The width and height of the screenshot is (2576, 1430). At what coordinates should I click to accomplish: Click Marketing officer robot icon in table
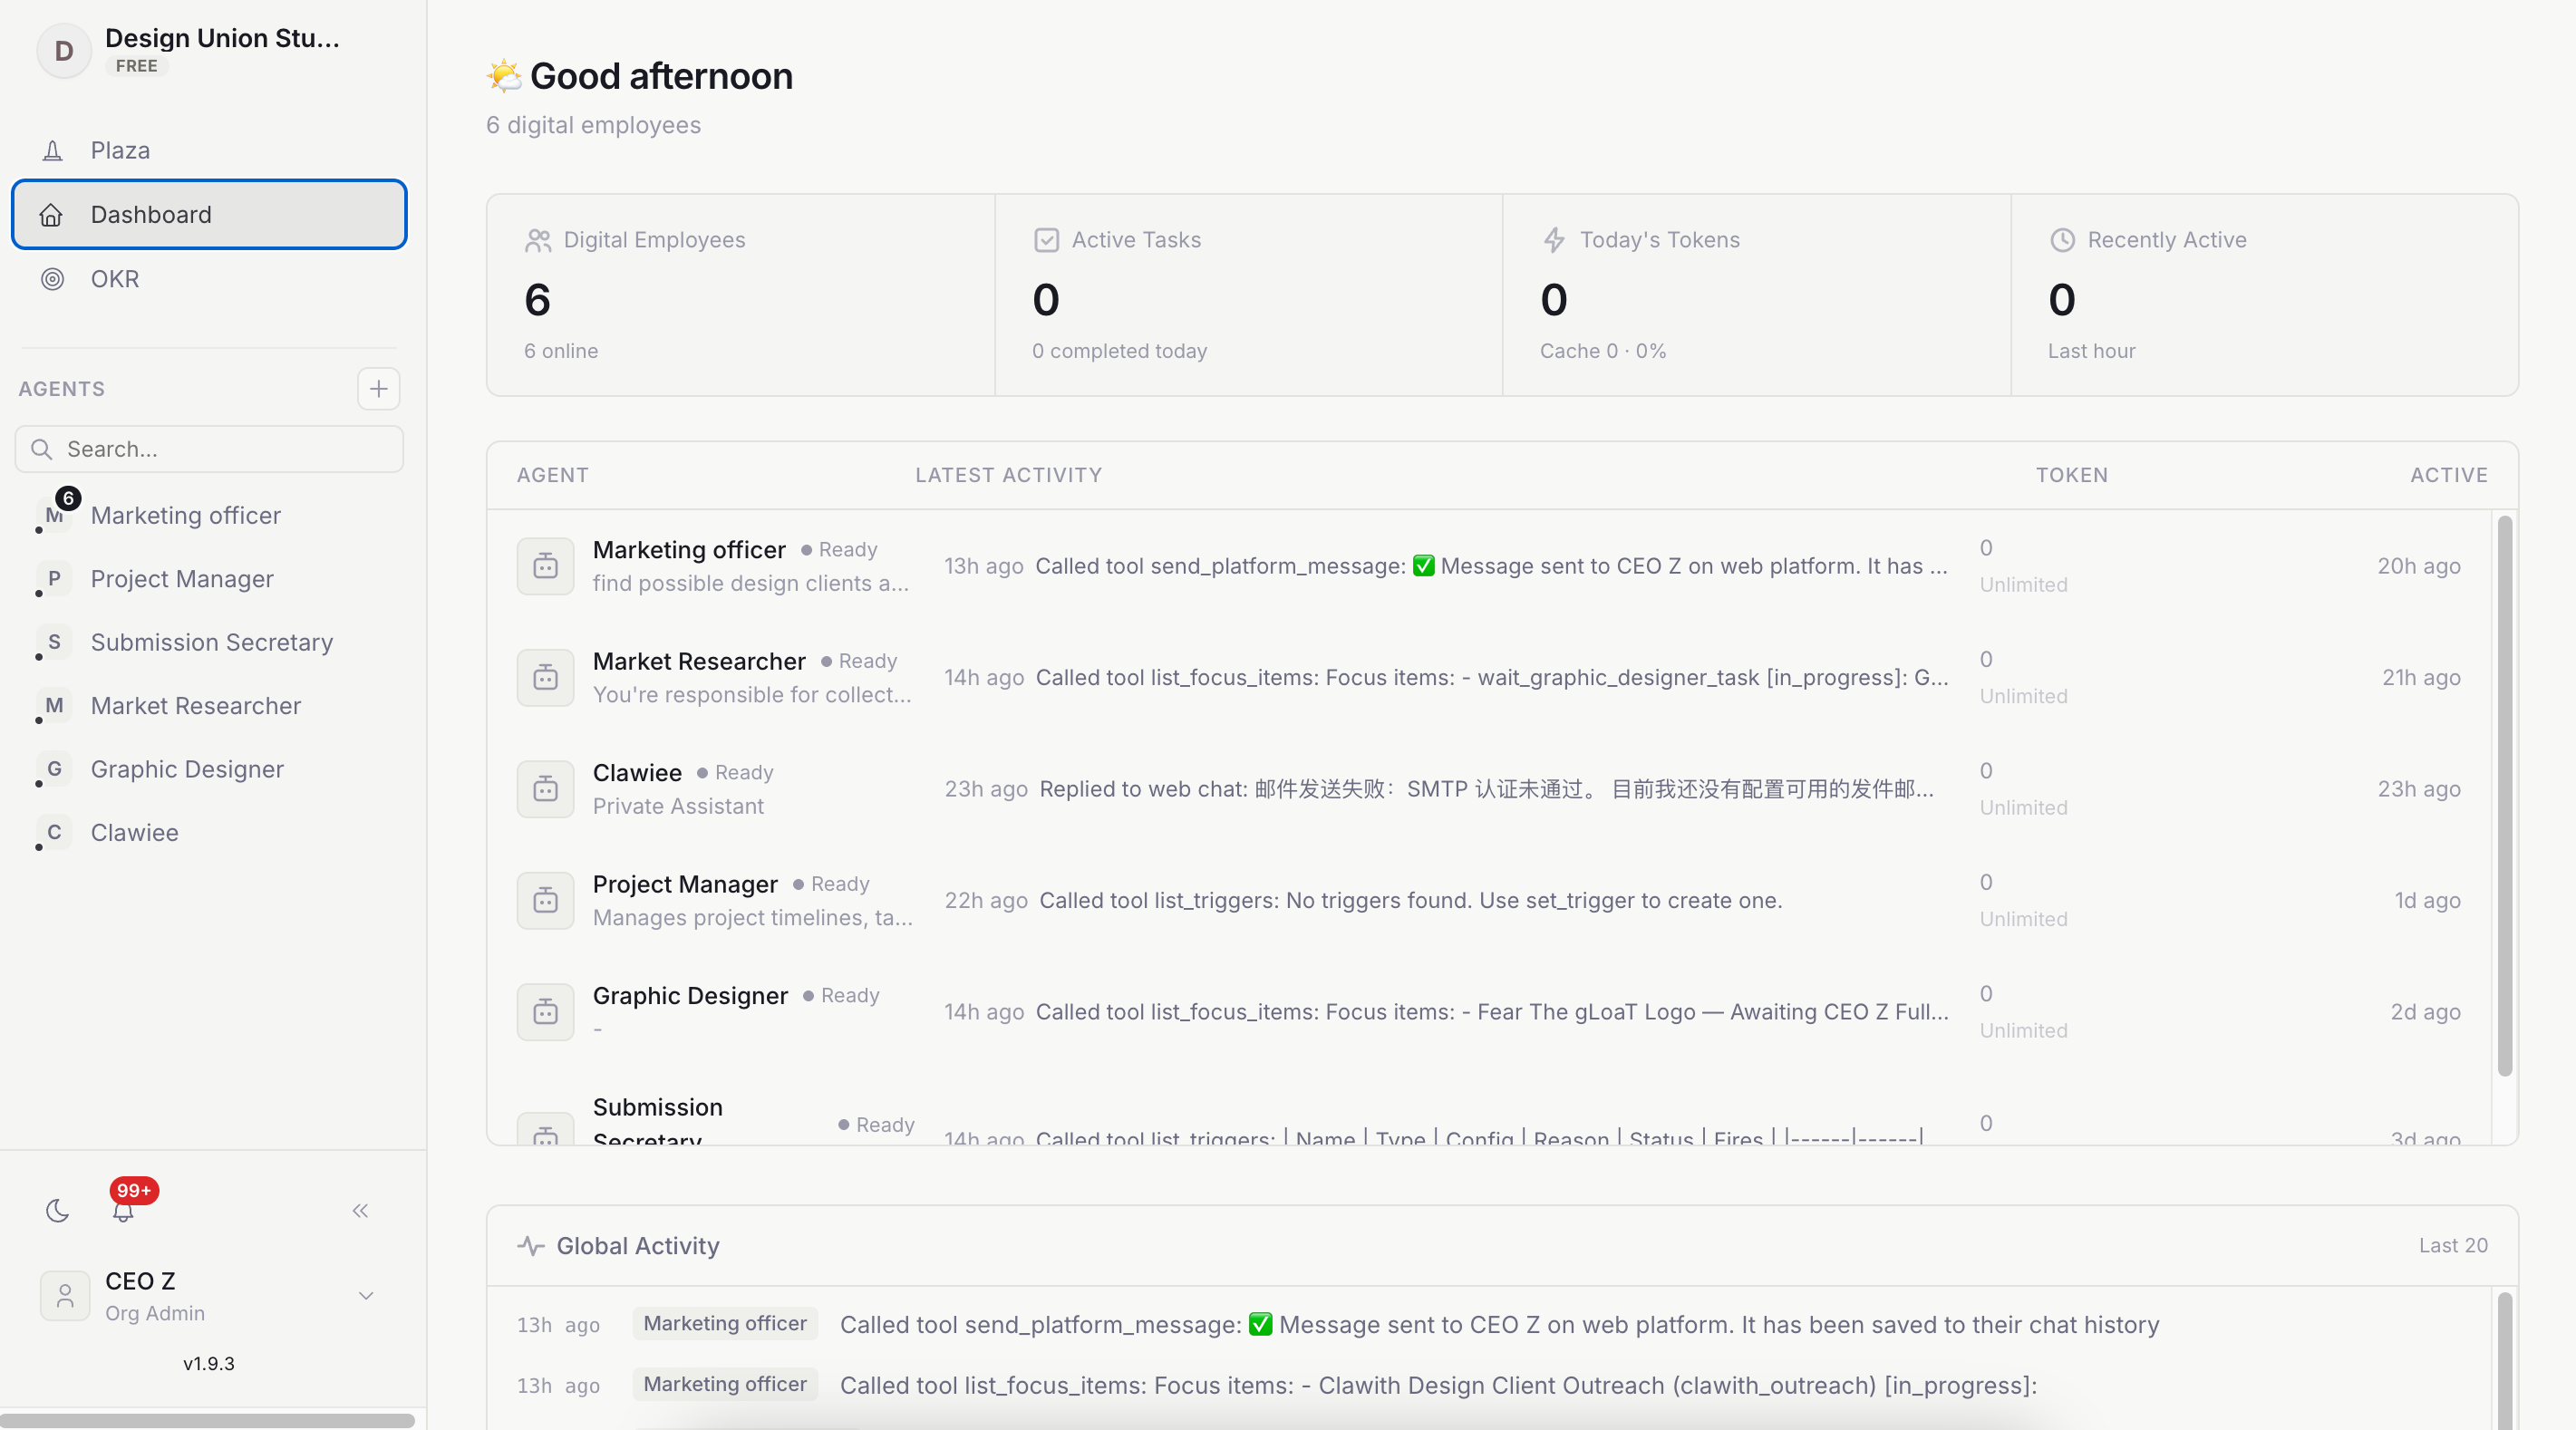pos(545,566)
